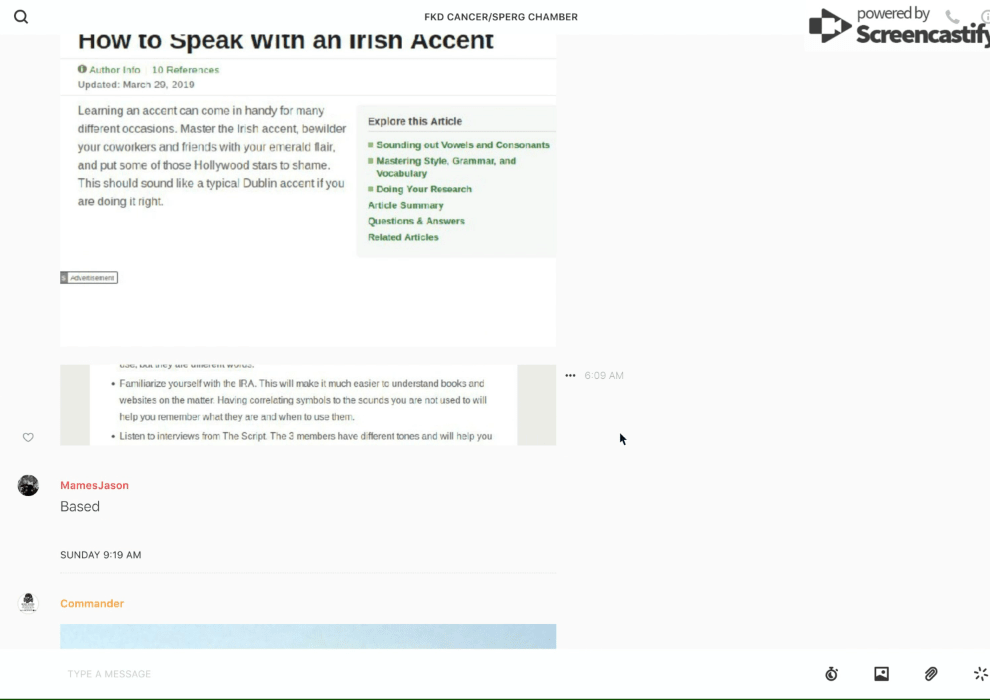Click the Commander username
This screenshot has width=990, height=700.
92,604
